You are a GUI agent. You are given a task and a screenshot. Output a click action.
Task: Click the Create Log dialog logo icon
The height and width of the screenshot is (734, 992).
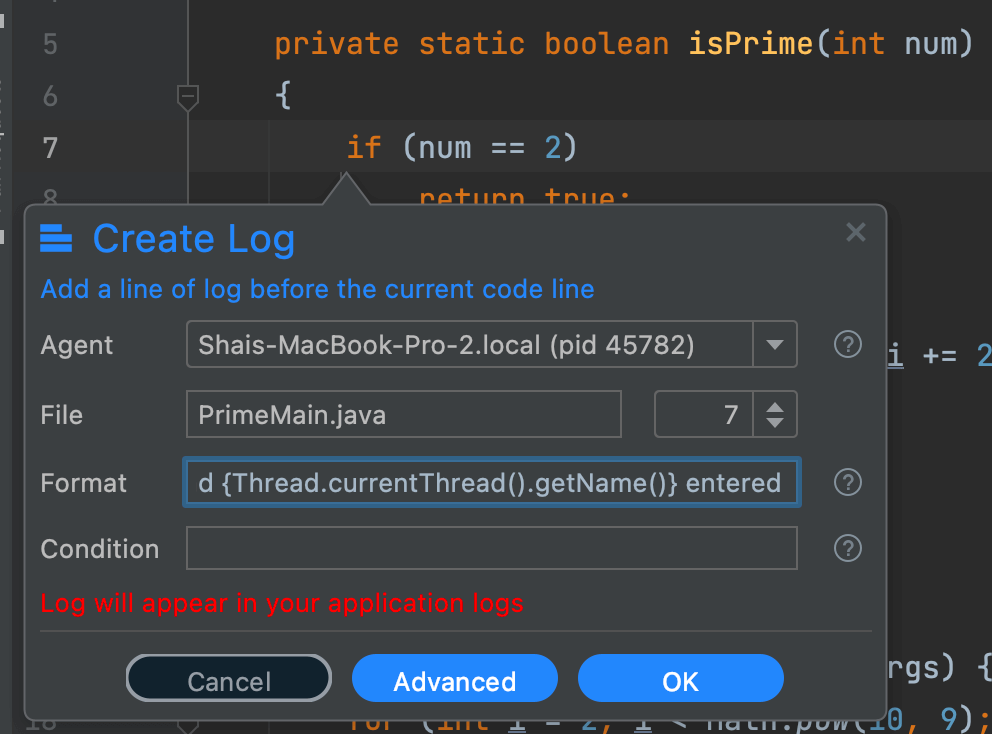pyautogui.click(x=56, y=238)
